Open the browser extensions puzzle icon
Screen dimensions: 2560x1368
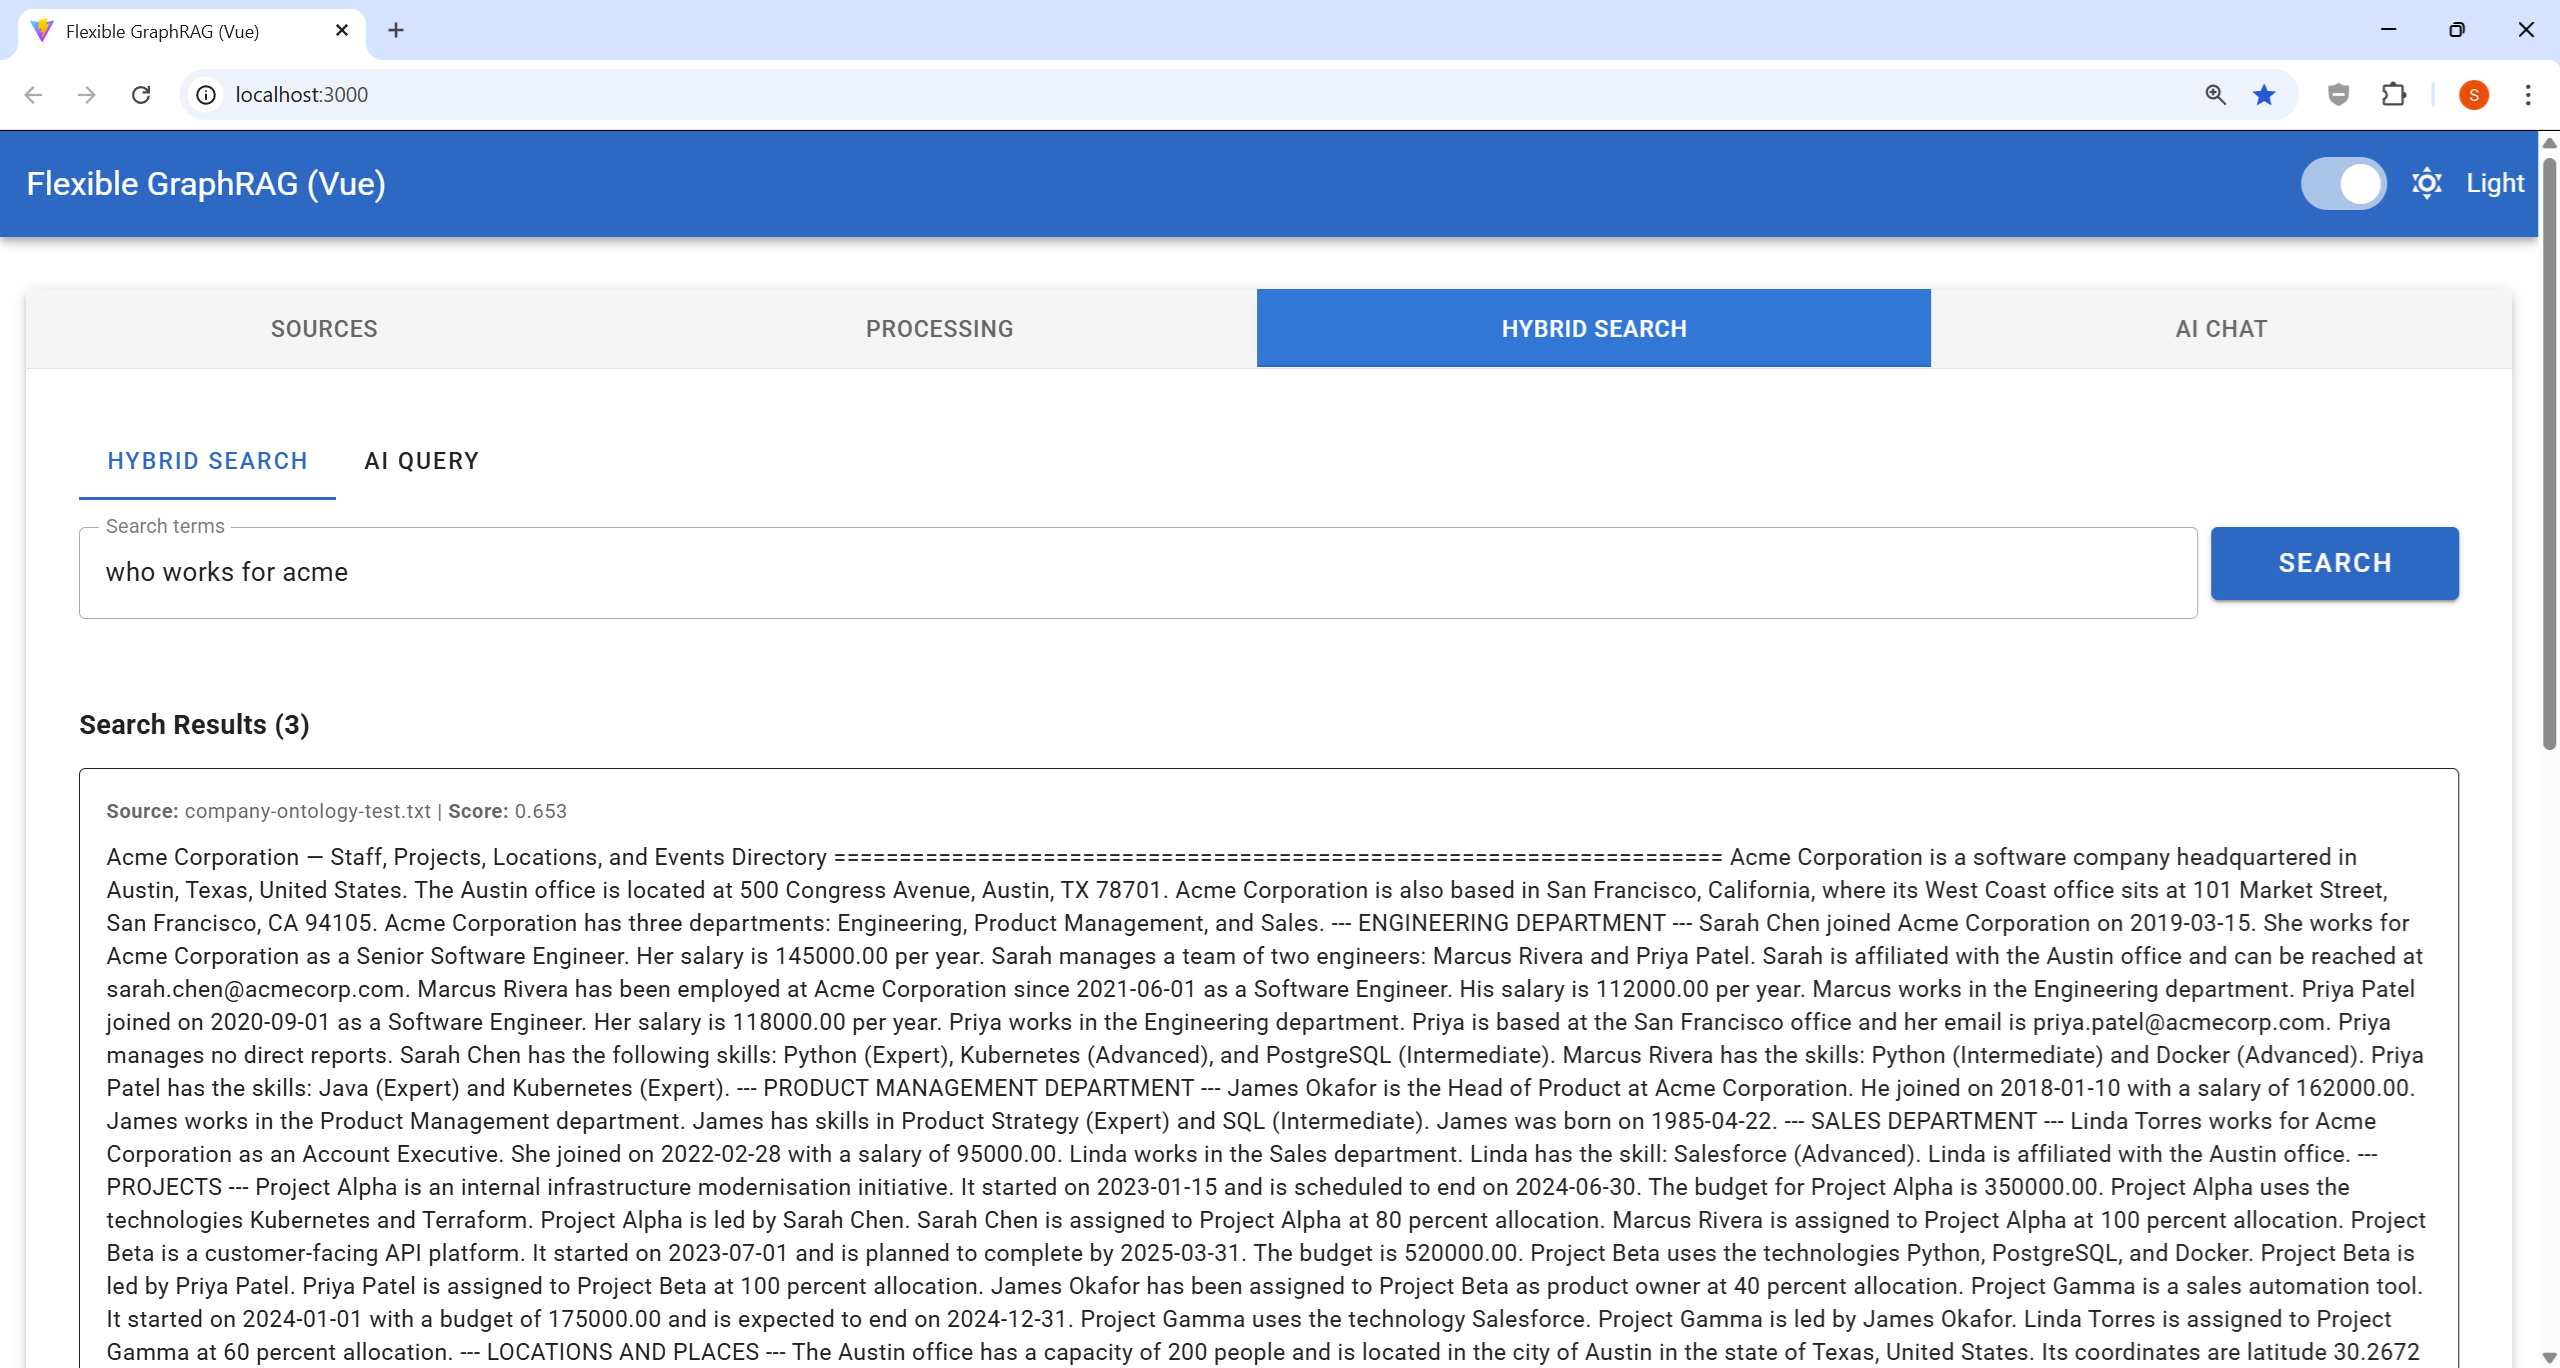coord(2394,95)
